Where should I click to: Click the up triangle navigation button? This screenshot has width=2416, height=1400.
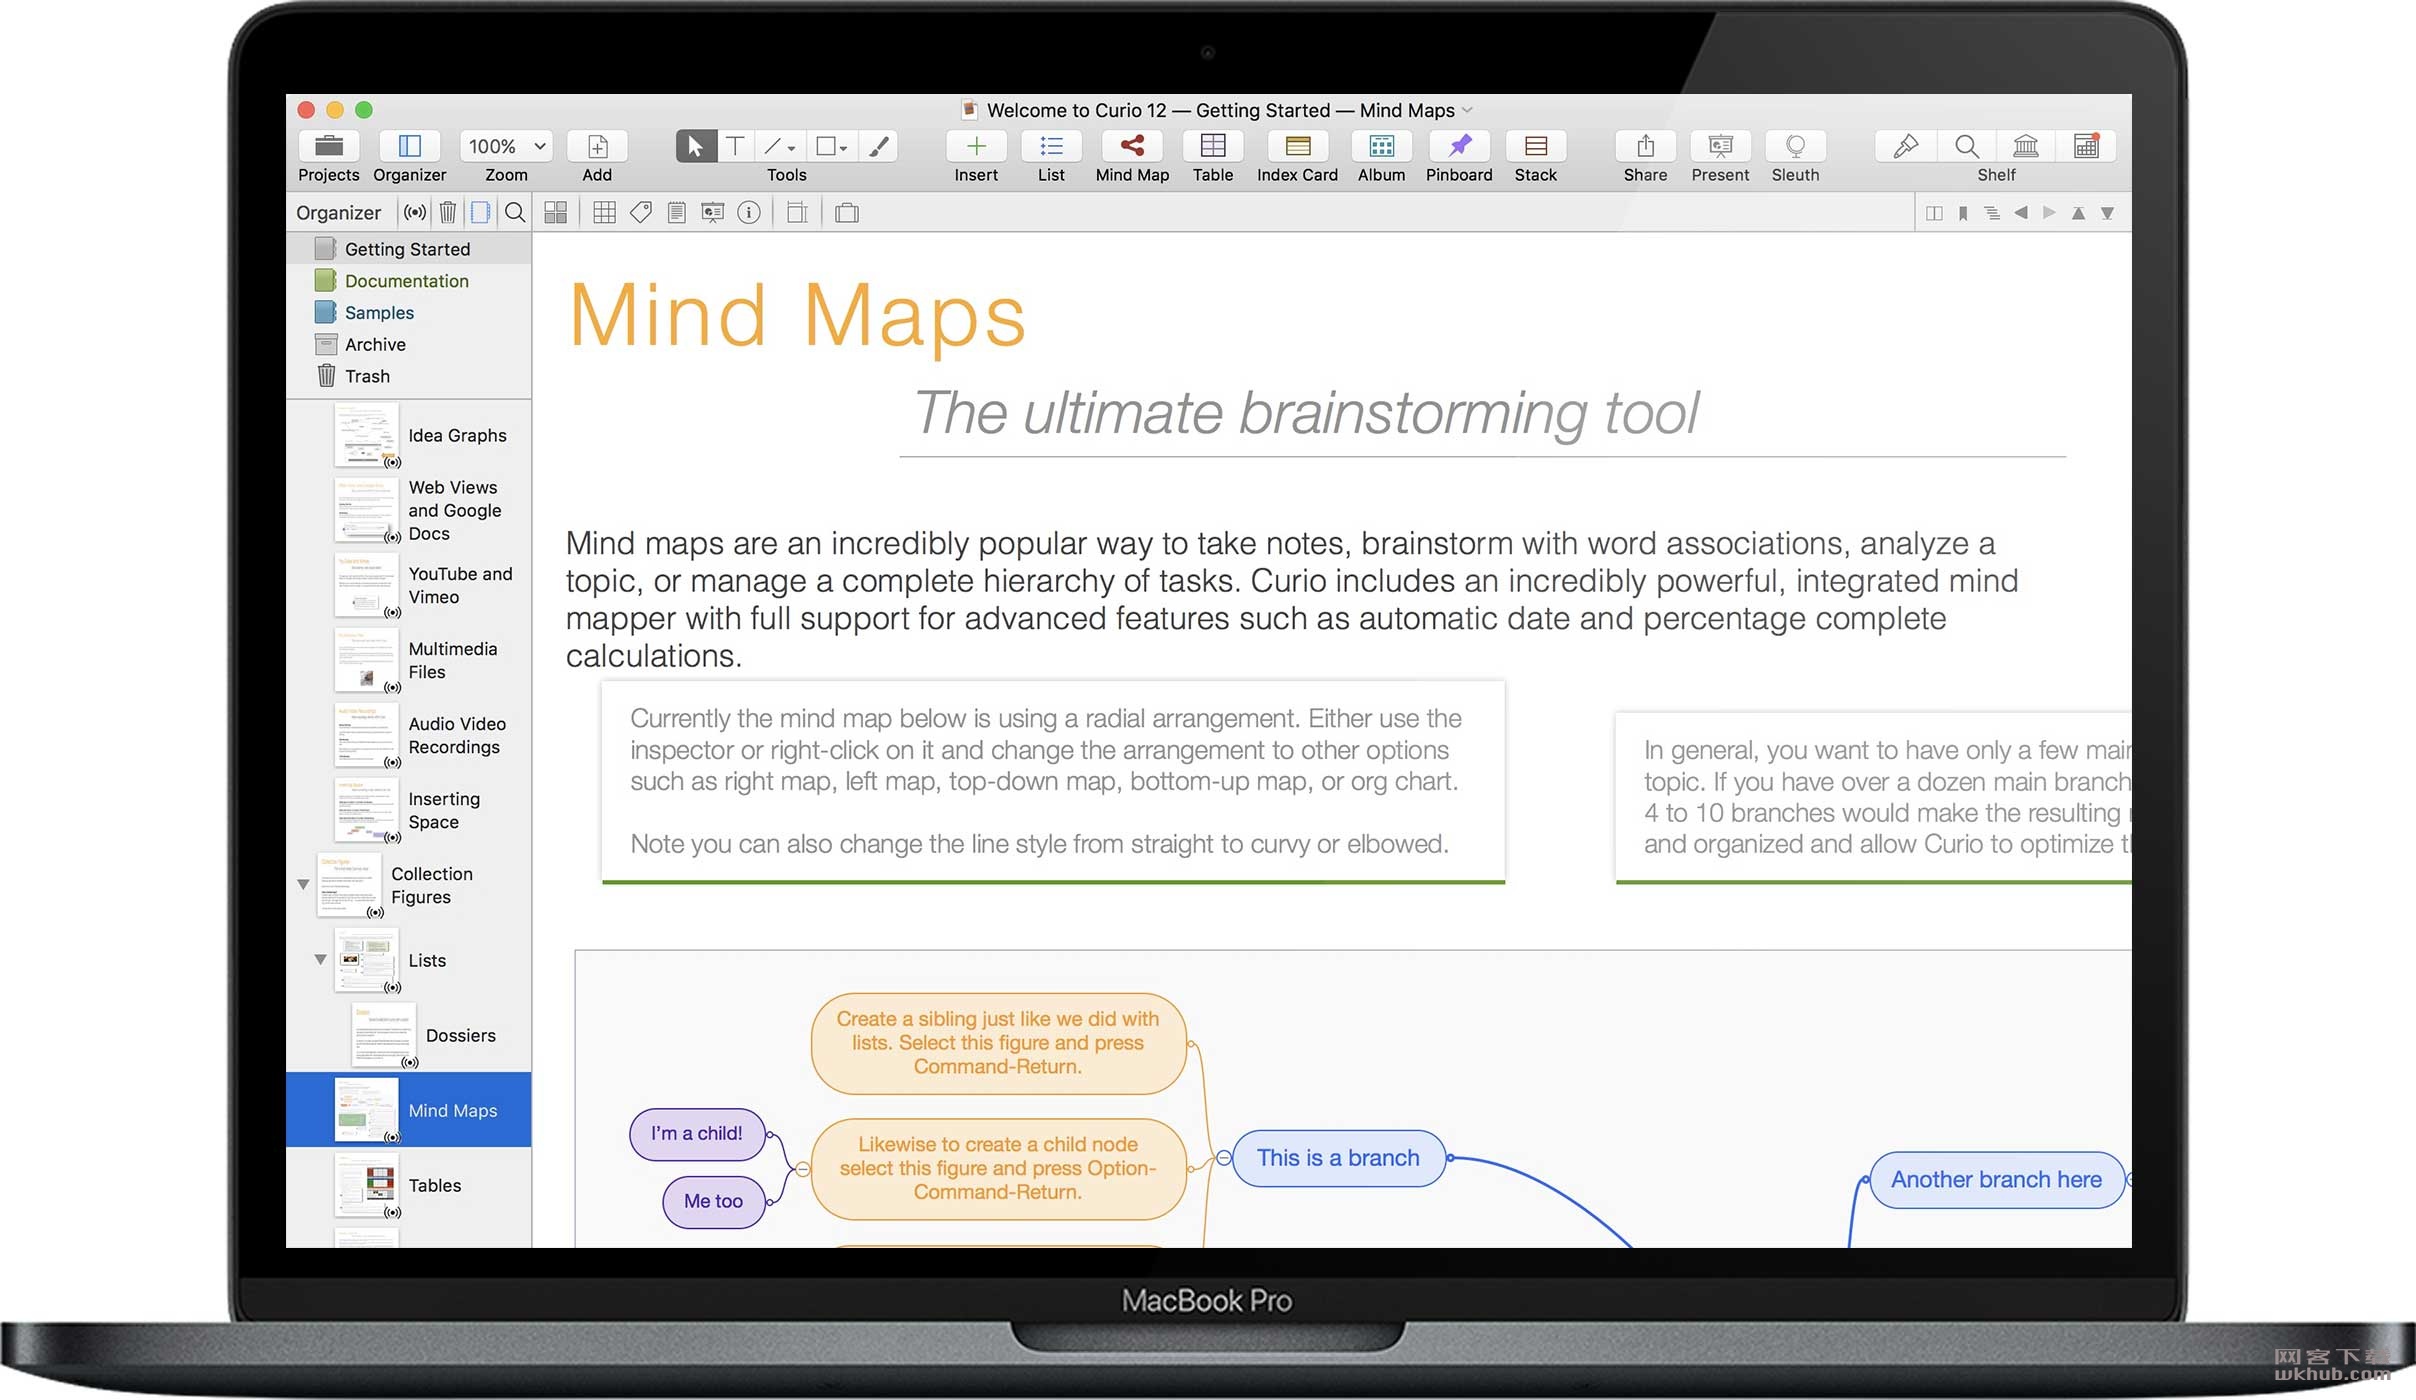[2078, 213]
